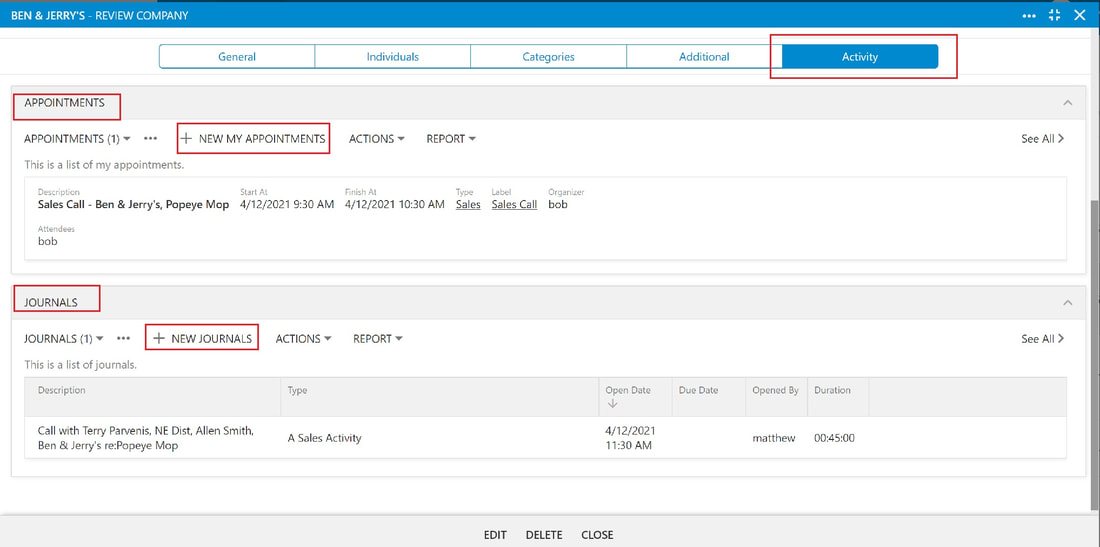Click the Sales Call label link
1100x547 pixels.
(514, 205)
